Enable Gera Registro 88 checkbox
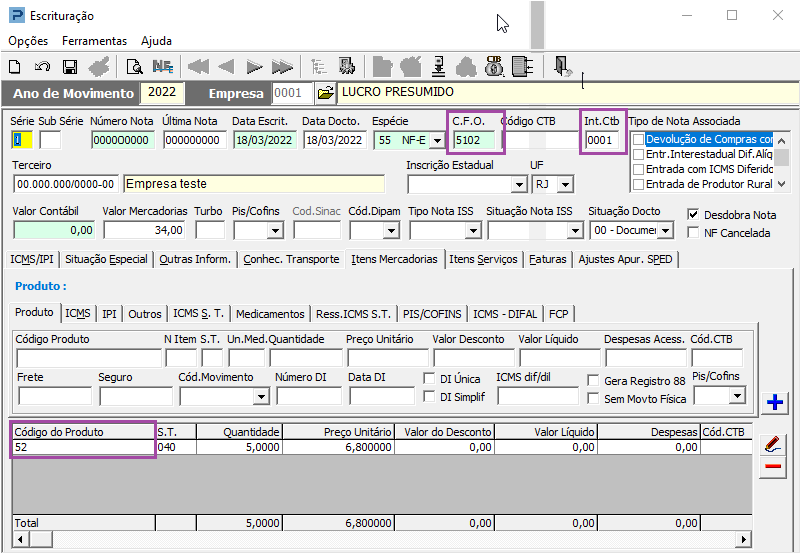 [593, 381]
